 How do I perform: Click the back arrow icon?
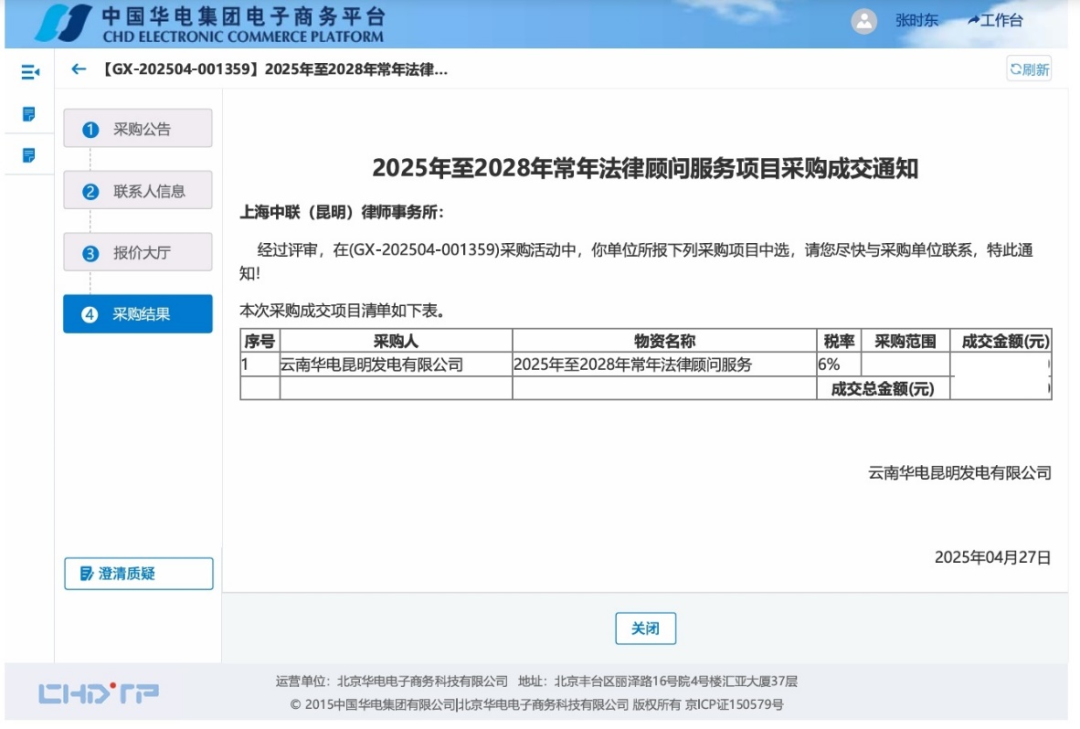tap(79, 69)
